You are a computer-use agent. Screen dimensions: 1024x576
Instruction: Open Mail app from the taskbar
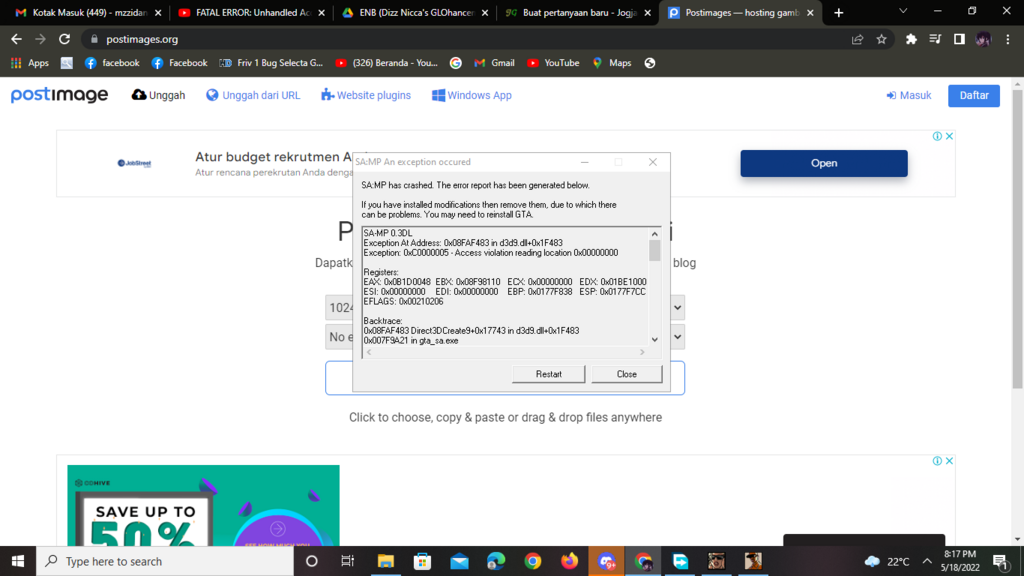pyautogui.click(x=459, y=561)
